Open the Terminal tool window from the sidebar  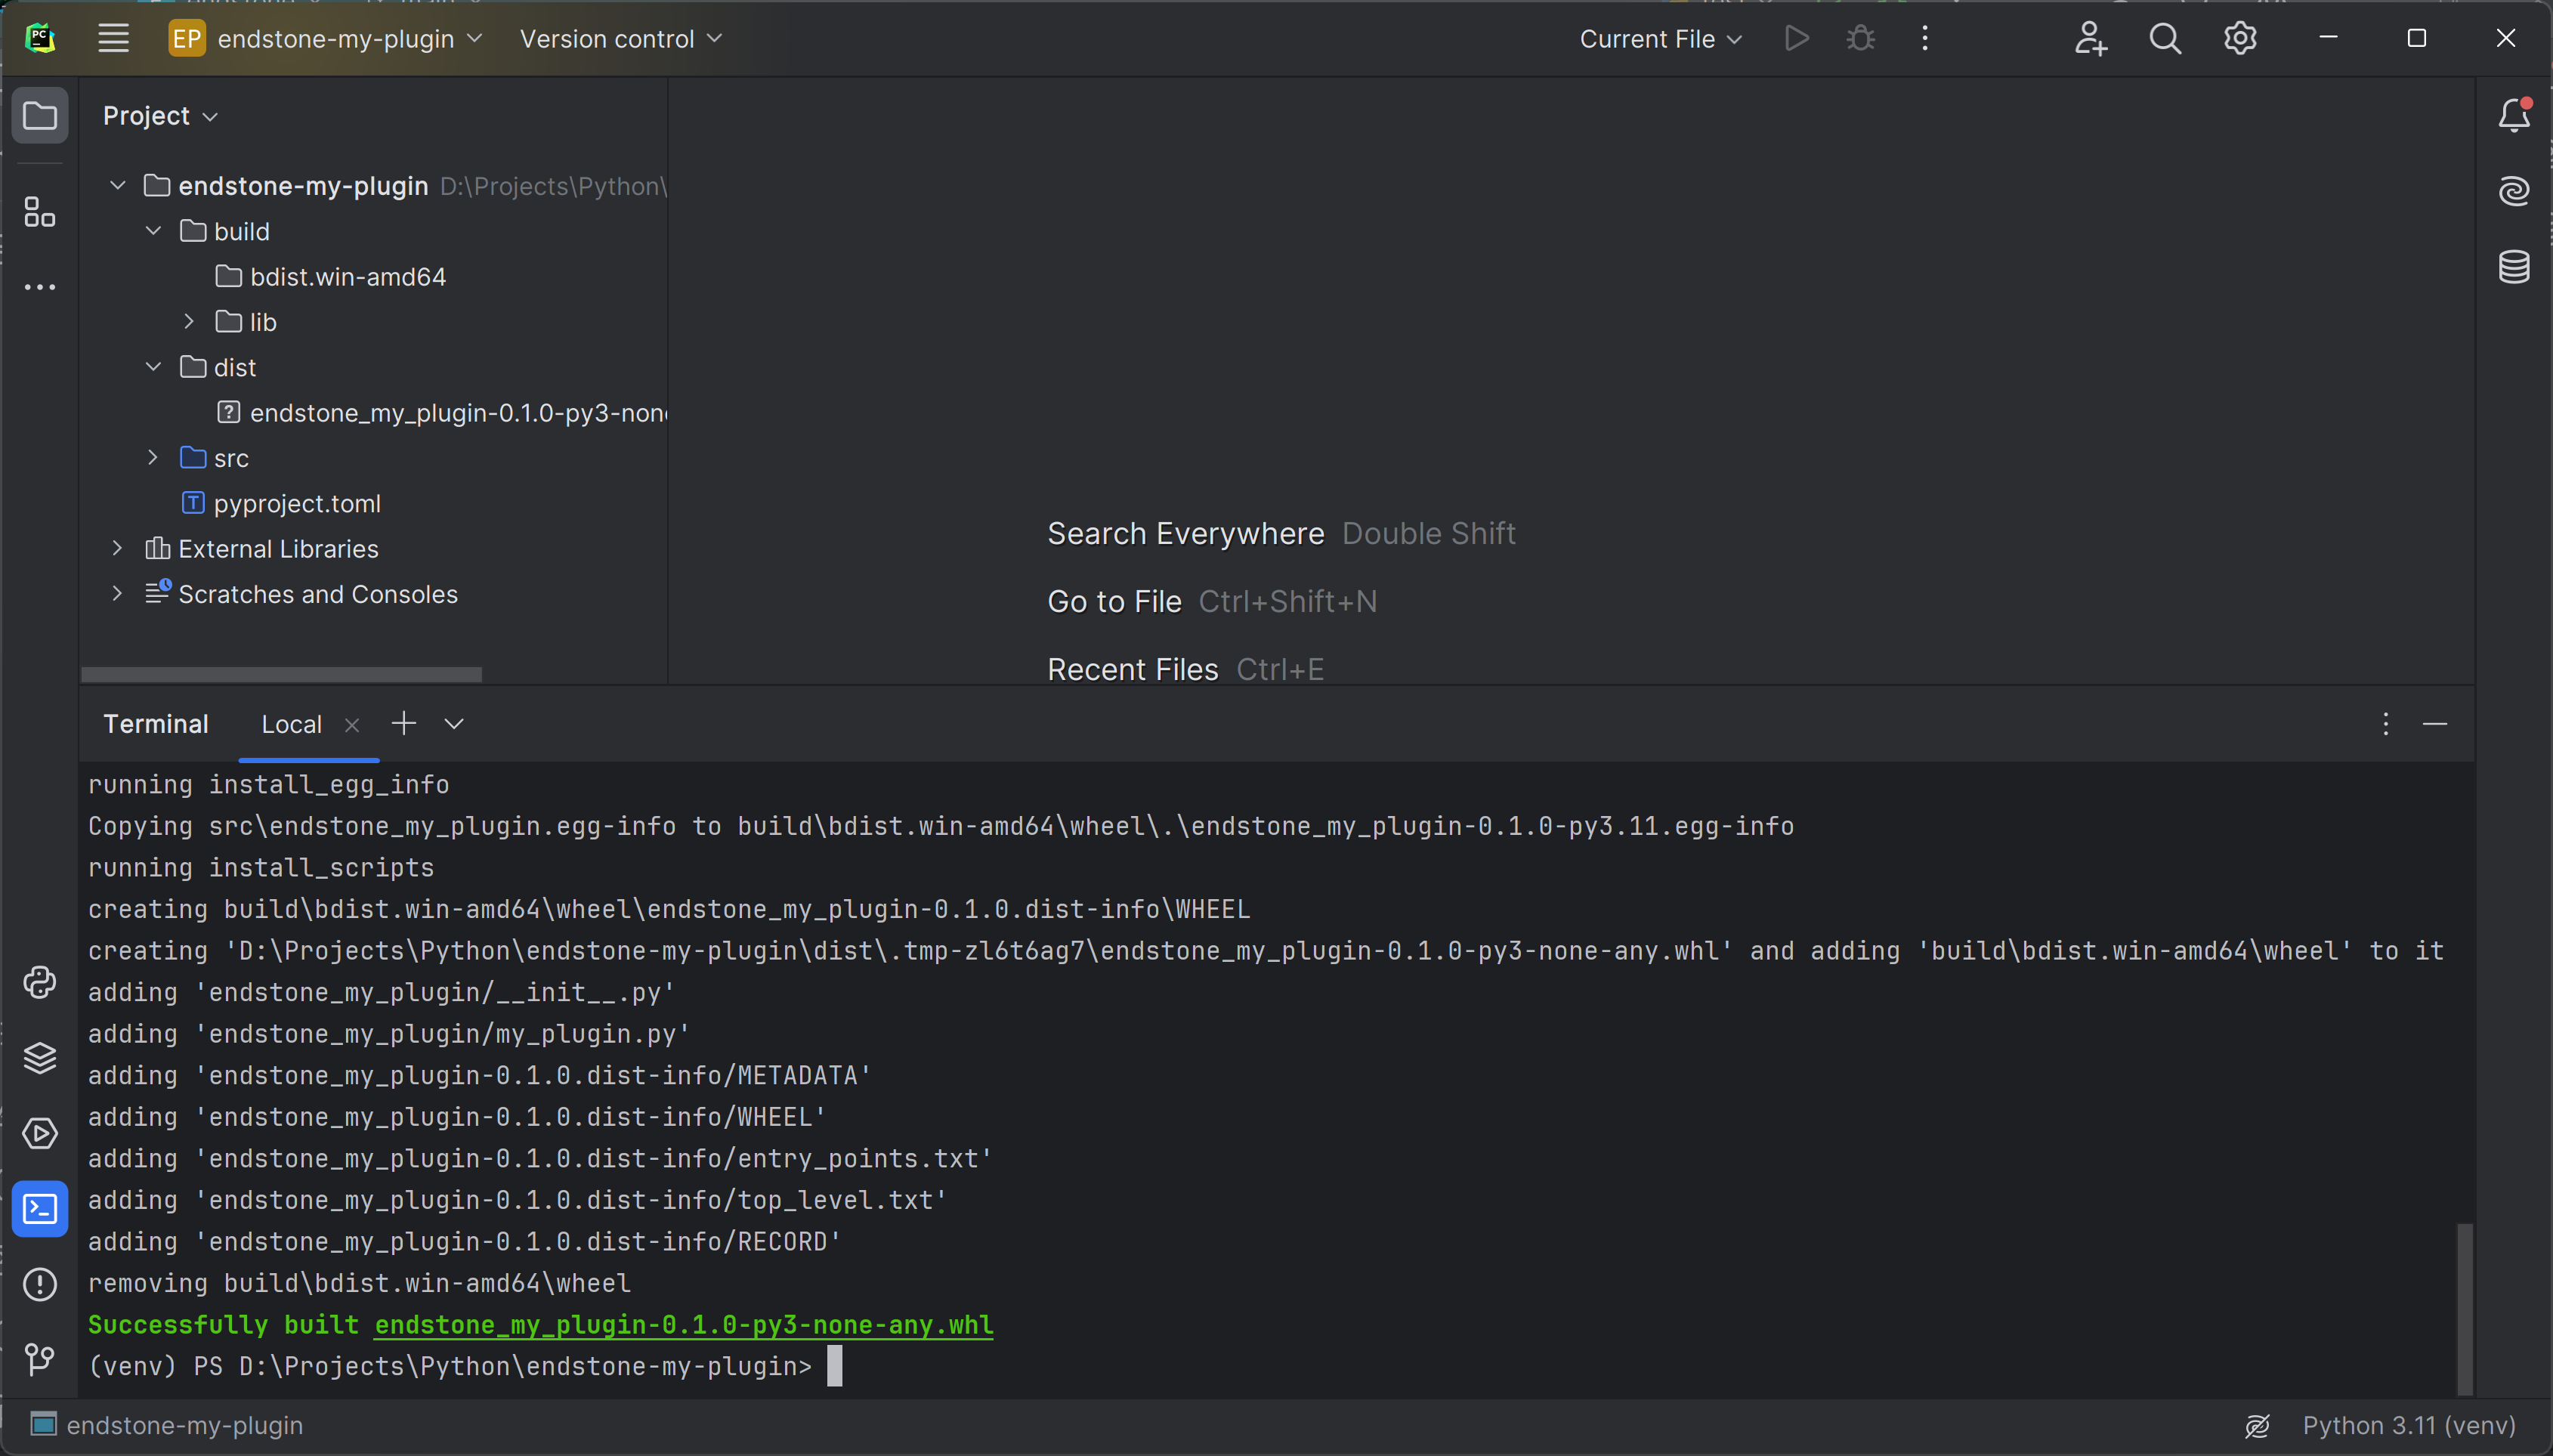click(40, 1208)
